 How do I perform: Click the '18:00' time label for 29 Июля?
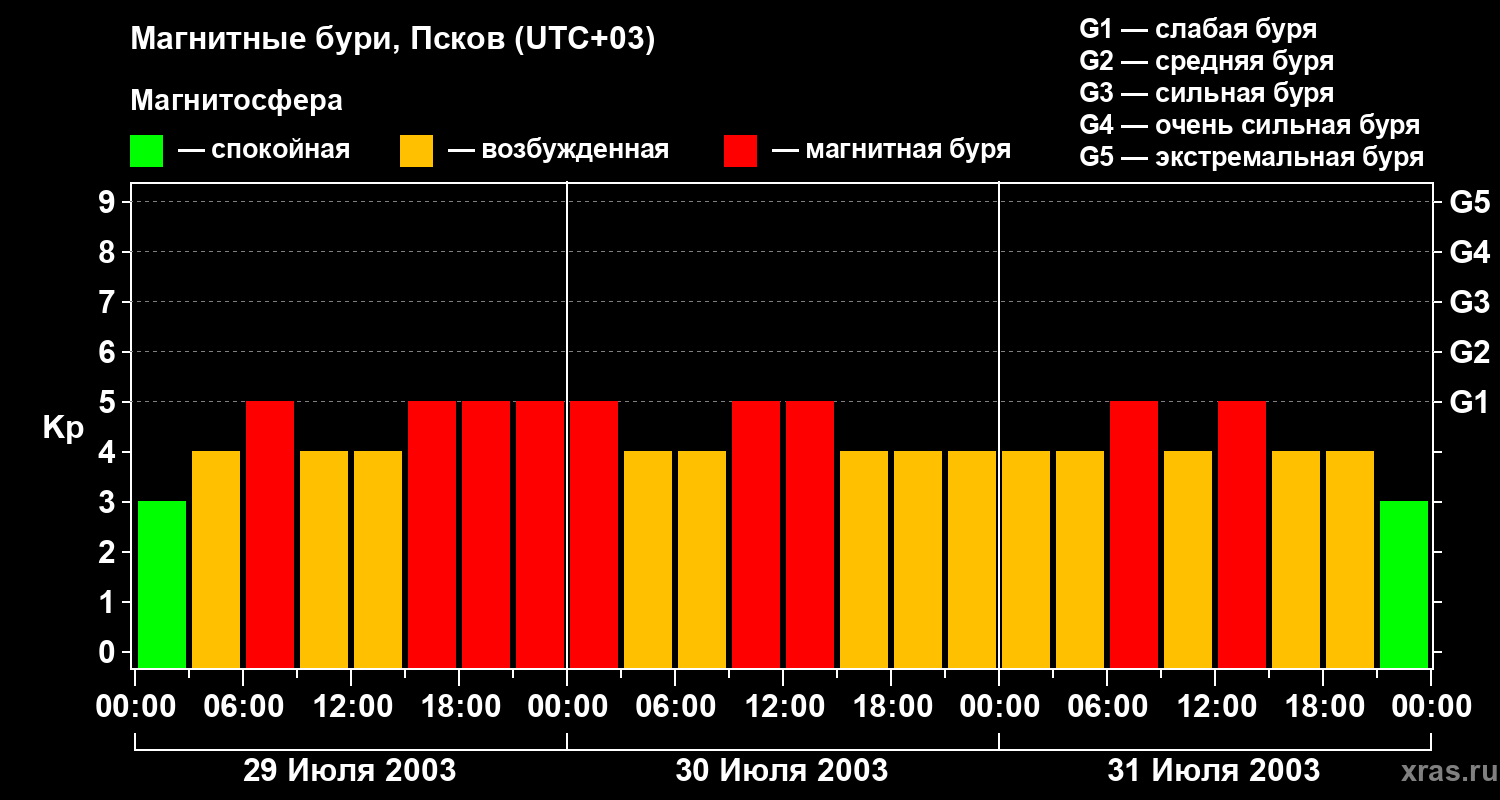pos(459,707)
